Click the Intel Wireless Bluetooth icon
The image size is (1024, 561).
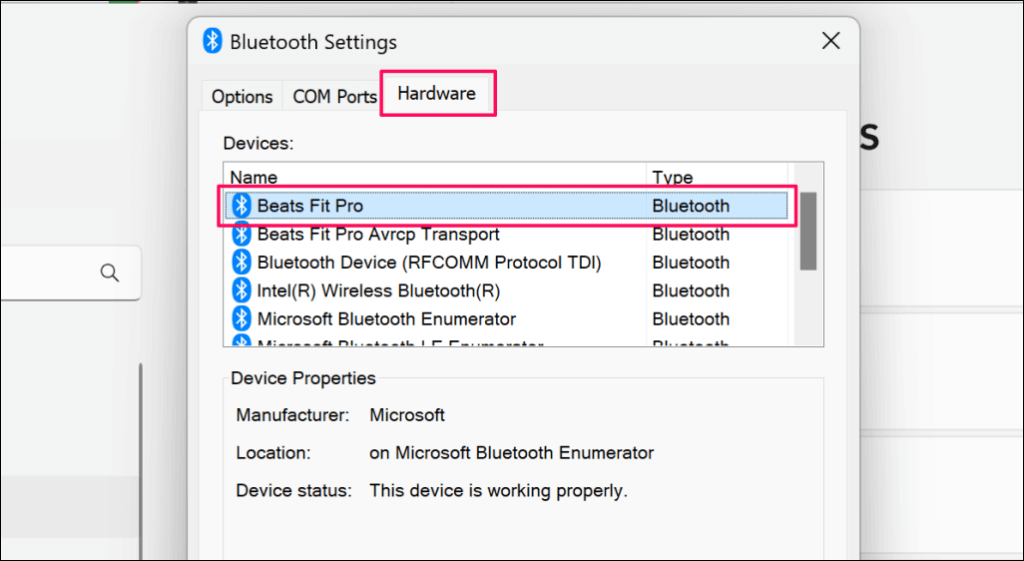pos(241,291)
